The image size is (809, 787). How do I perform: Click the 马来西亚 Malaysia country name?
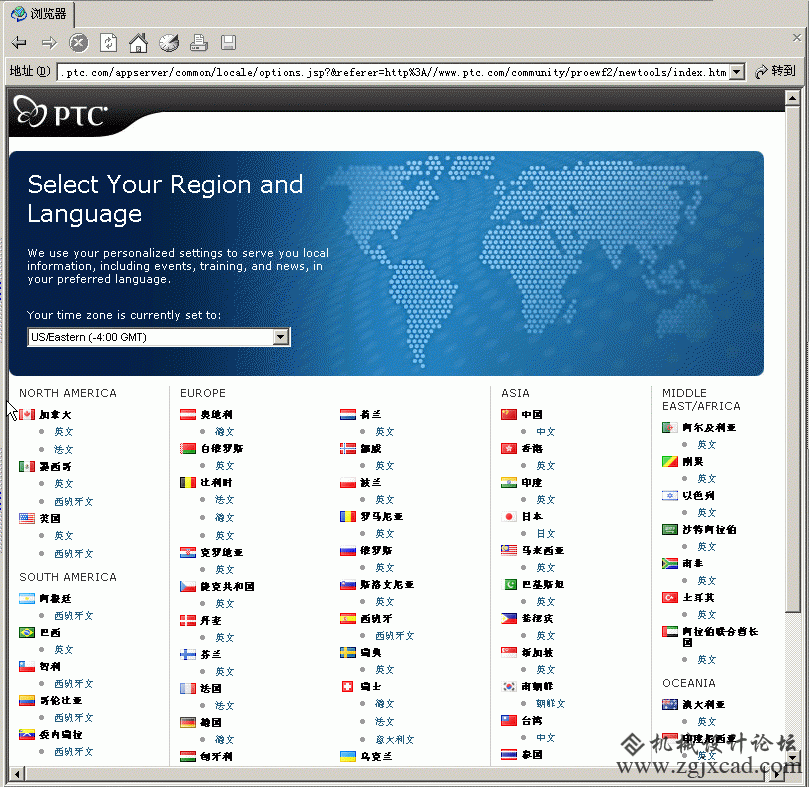coord(542,551)
